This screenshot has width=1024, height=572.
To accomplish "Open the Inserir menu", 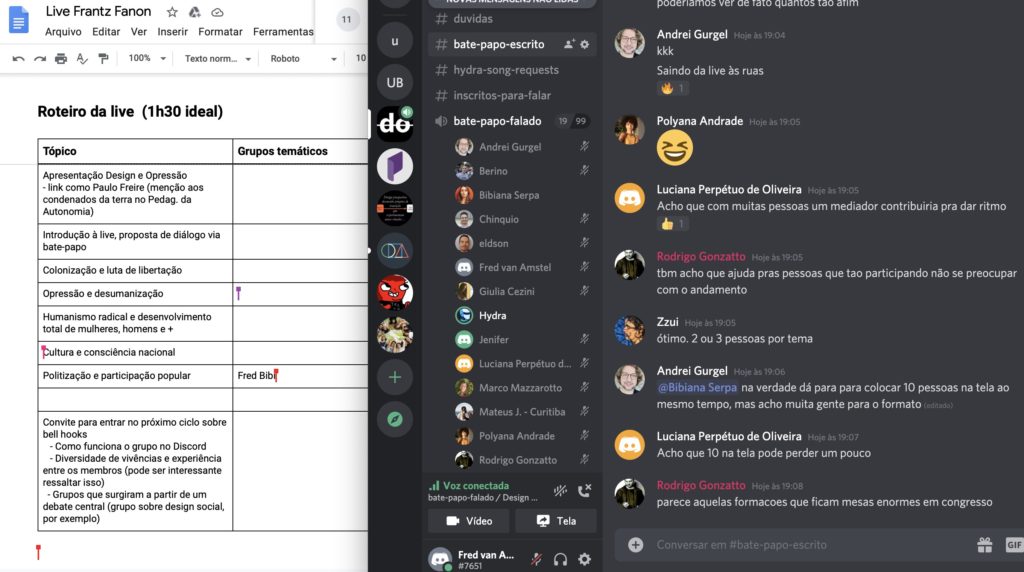I will click(172, 31).
